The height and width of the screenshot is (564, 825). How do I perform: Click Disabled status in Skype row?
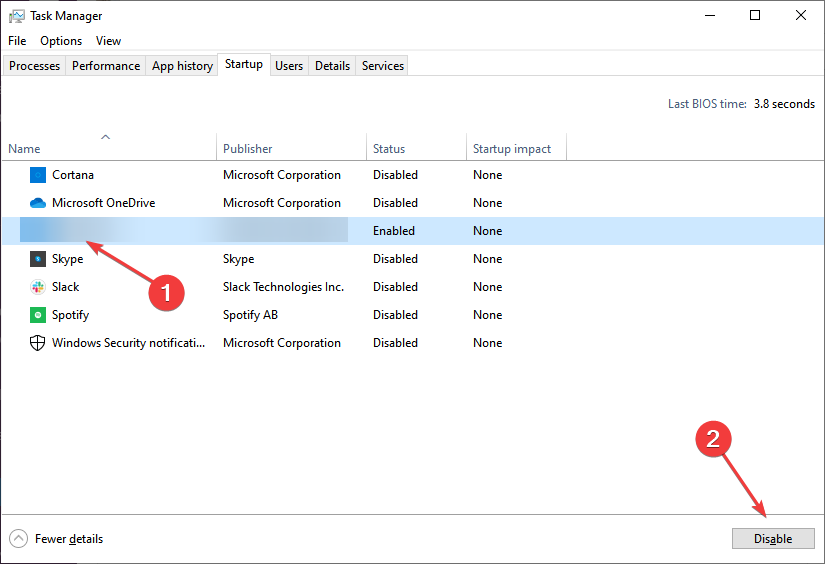point(395,259)
